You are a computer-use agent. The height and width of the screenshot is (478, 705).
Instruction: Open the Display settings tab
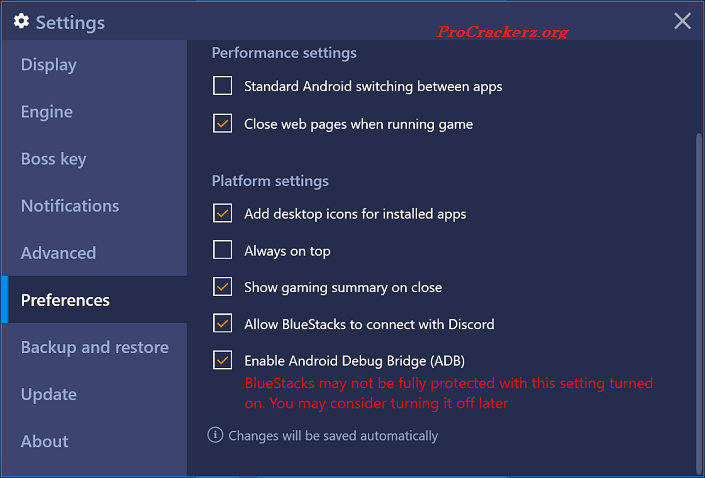(x=49, y=65)
